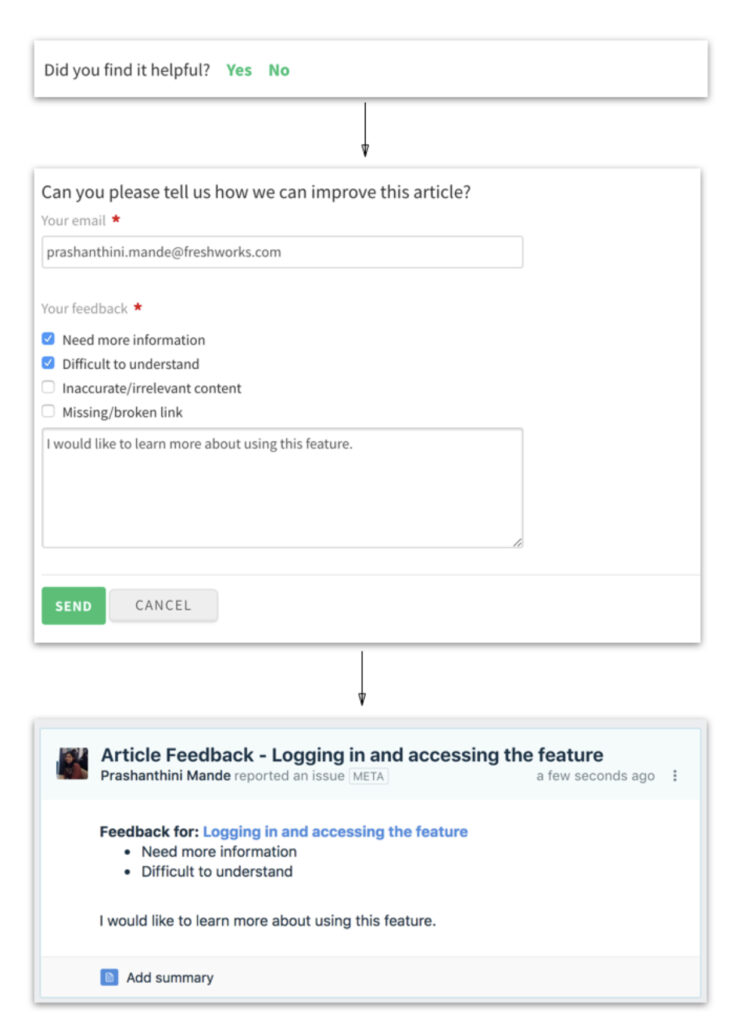Viewport: 742px width, 1024px height.
Task: Click the textarea resize handle corner
Action: click(517, 543)
